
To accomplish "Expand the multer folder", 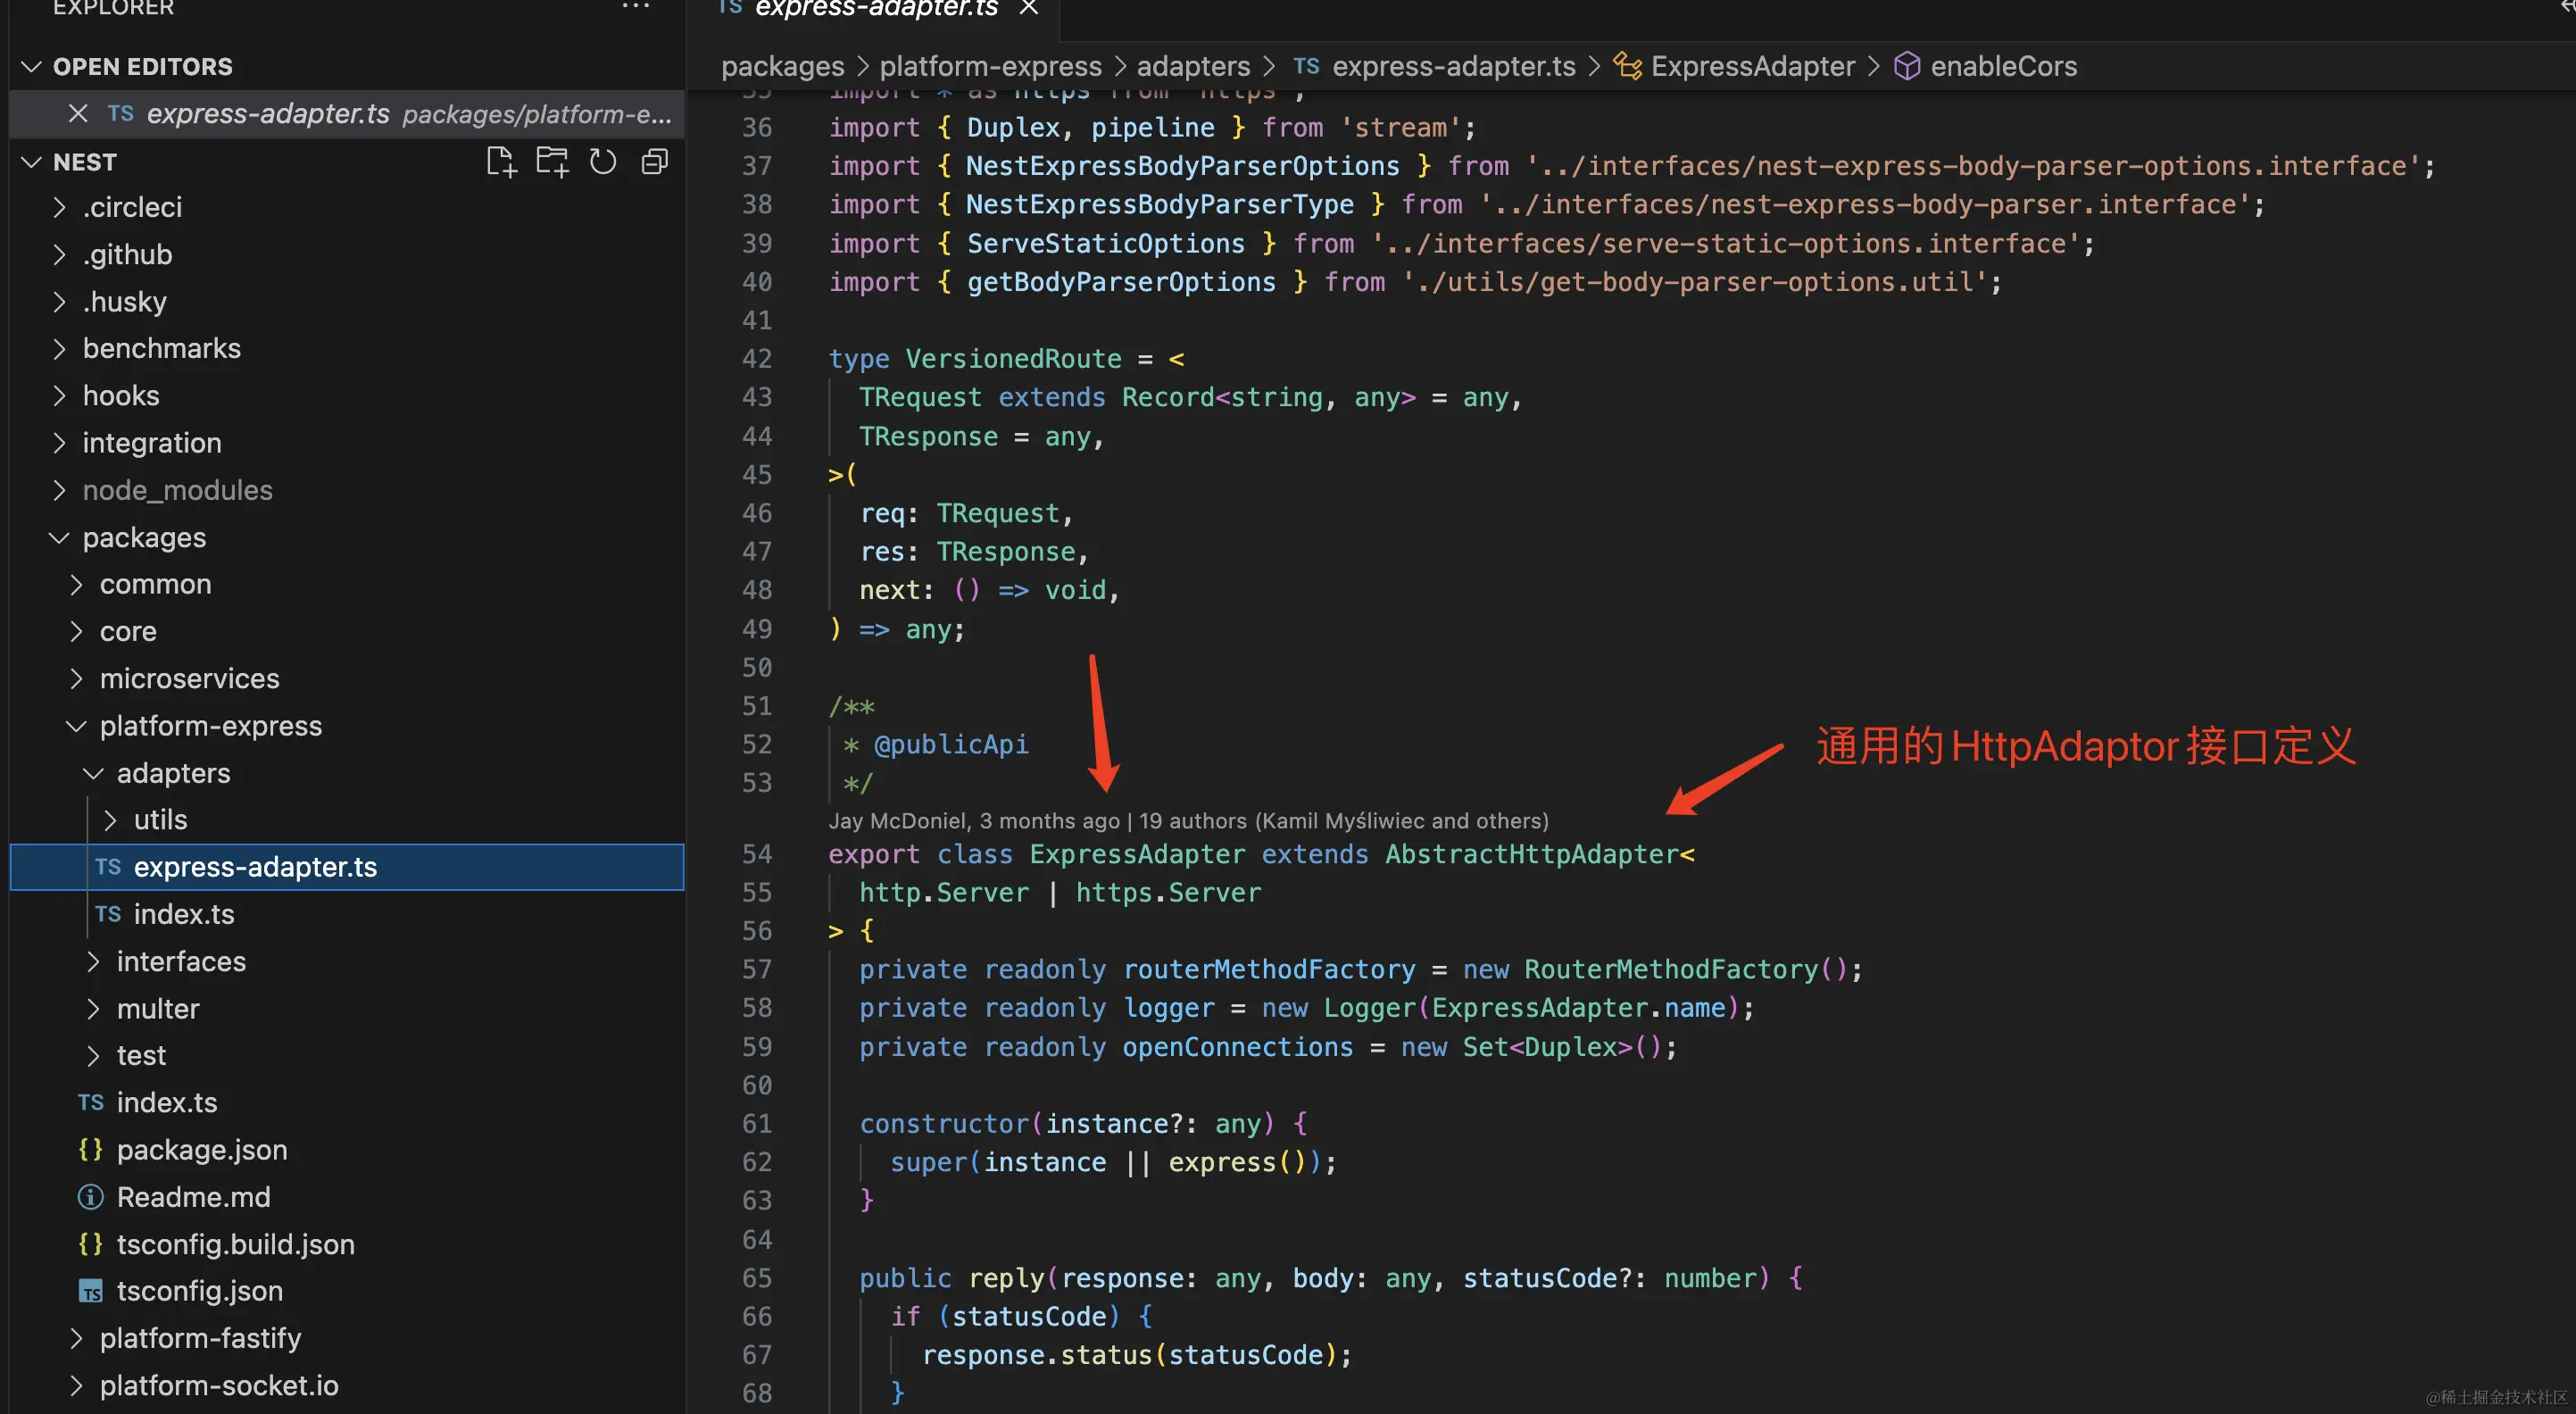I will click(93, 1009).
